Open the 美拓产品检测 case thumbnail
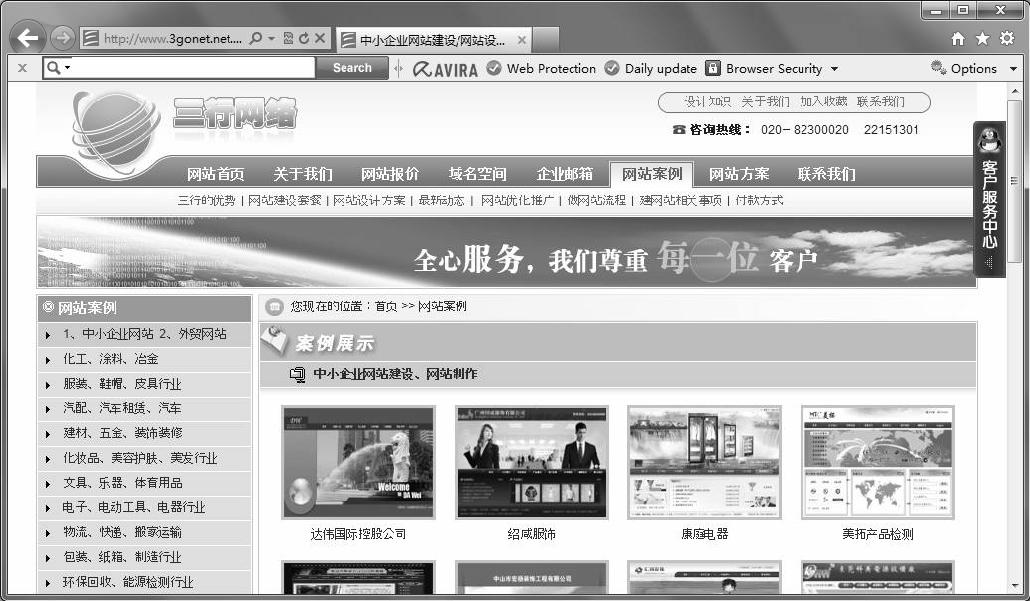This screenshot has height=601, width=1030. tap(878, 462)
